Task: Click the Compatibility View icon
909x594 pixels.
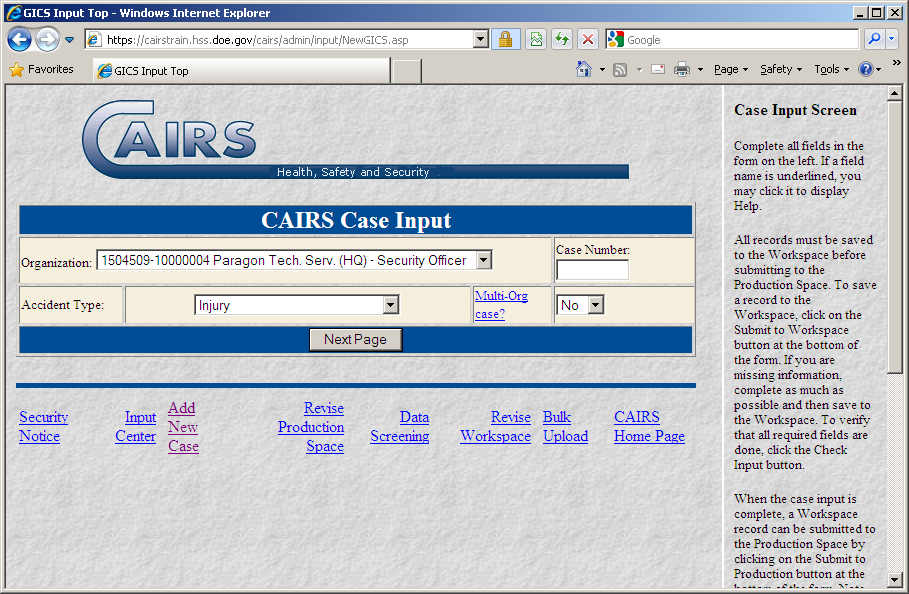Action: tap(536, 40)
